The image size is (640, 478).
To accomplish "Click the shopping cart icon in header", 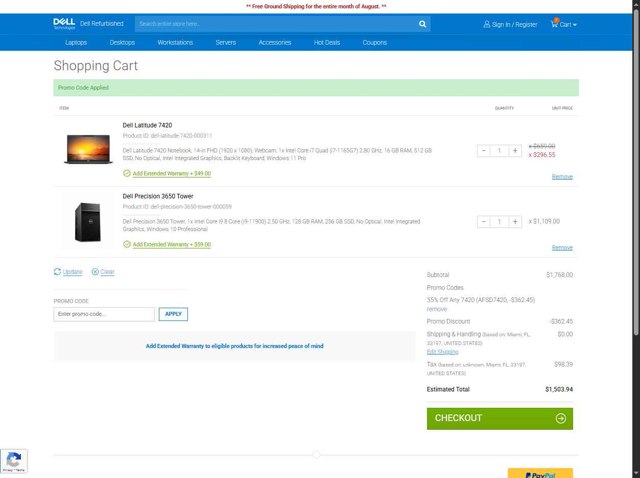I will pyautogui.click(x=554, y=24).
